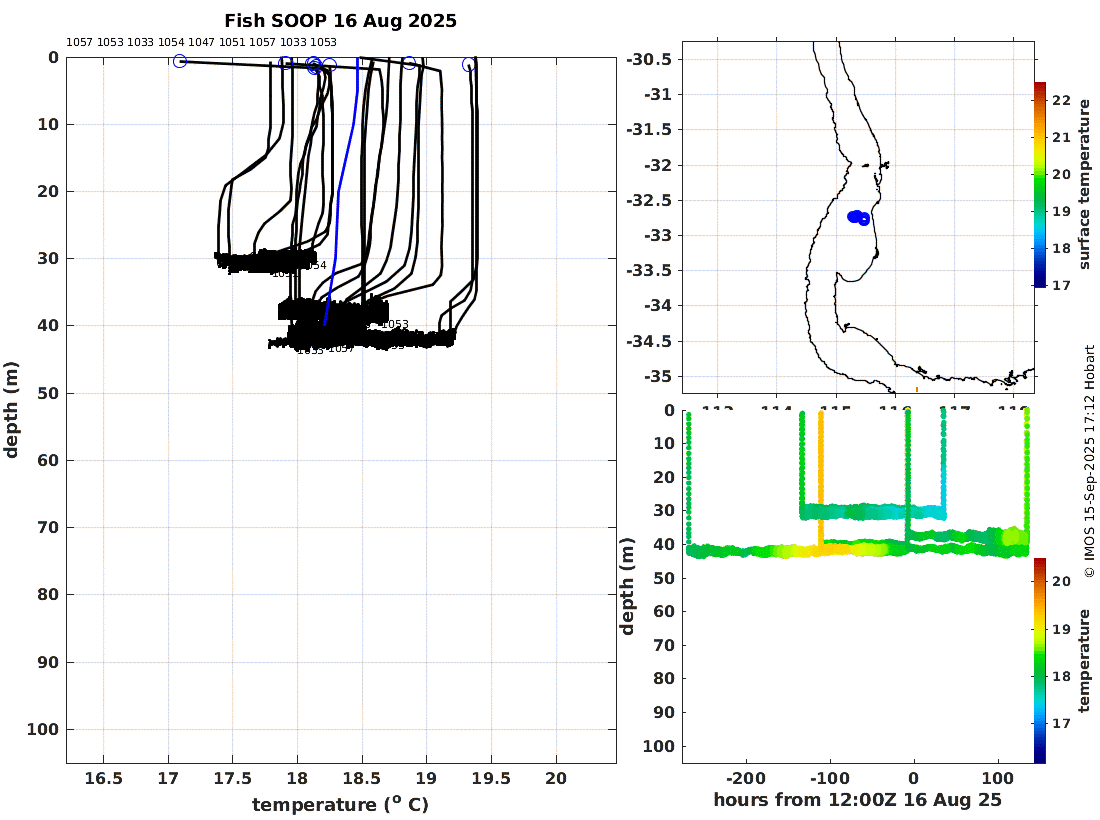Image resolution: width=1100 pixels, height=820 pixels.
Task: Click the -35 latitude label on the map
Action: click(x=658, y=376)
